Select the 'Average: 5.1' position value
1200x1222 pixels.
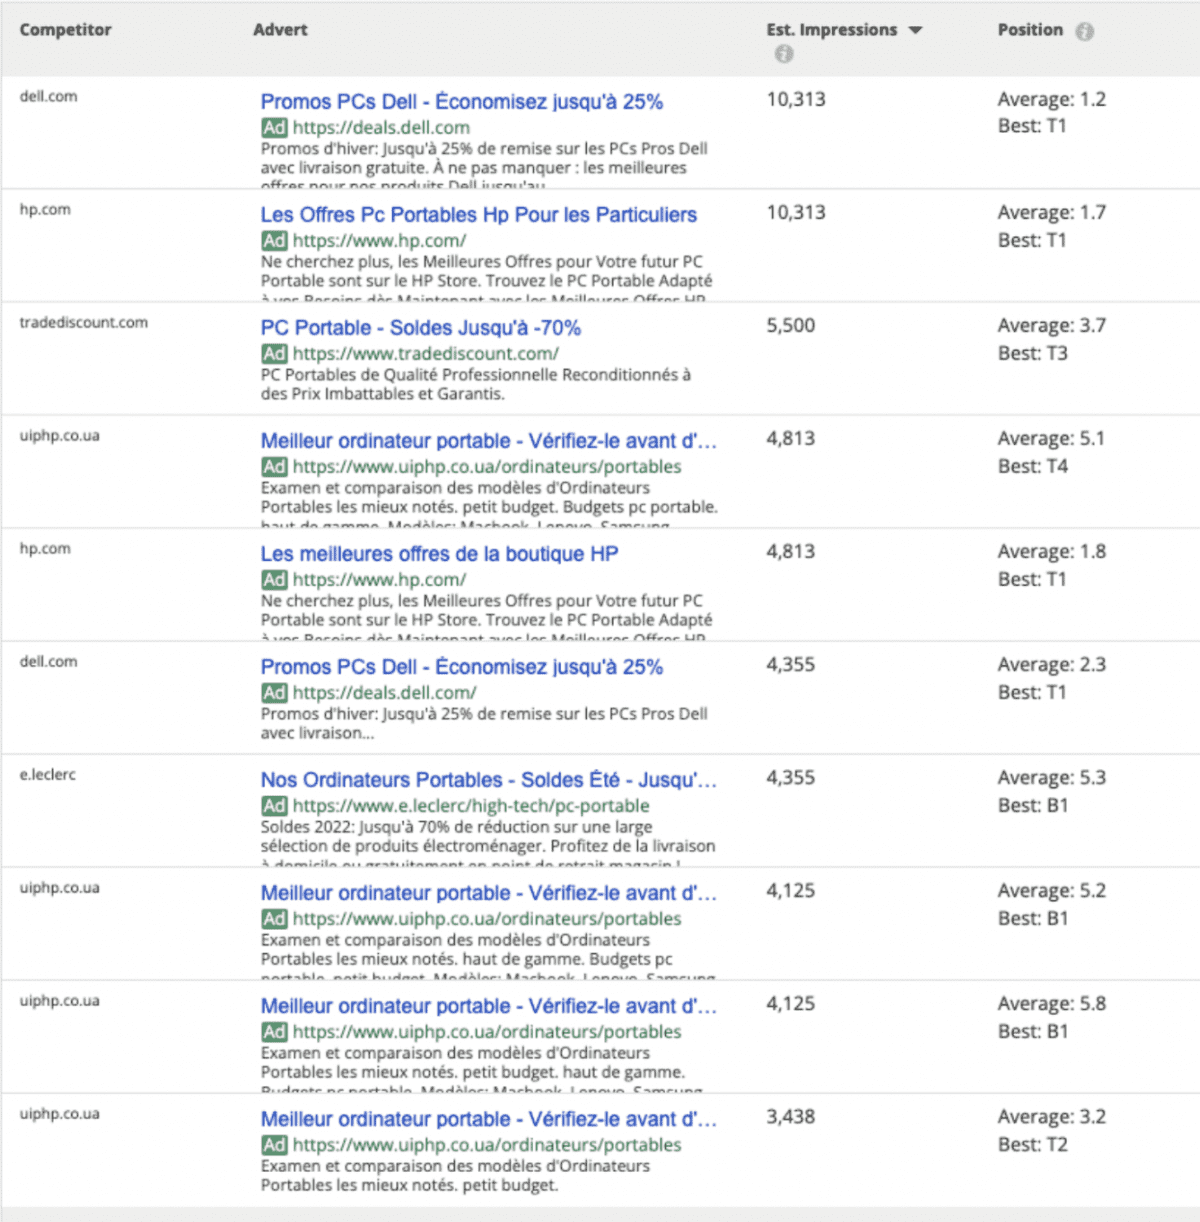click(1052, 439)
